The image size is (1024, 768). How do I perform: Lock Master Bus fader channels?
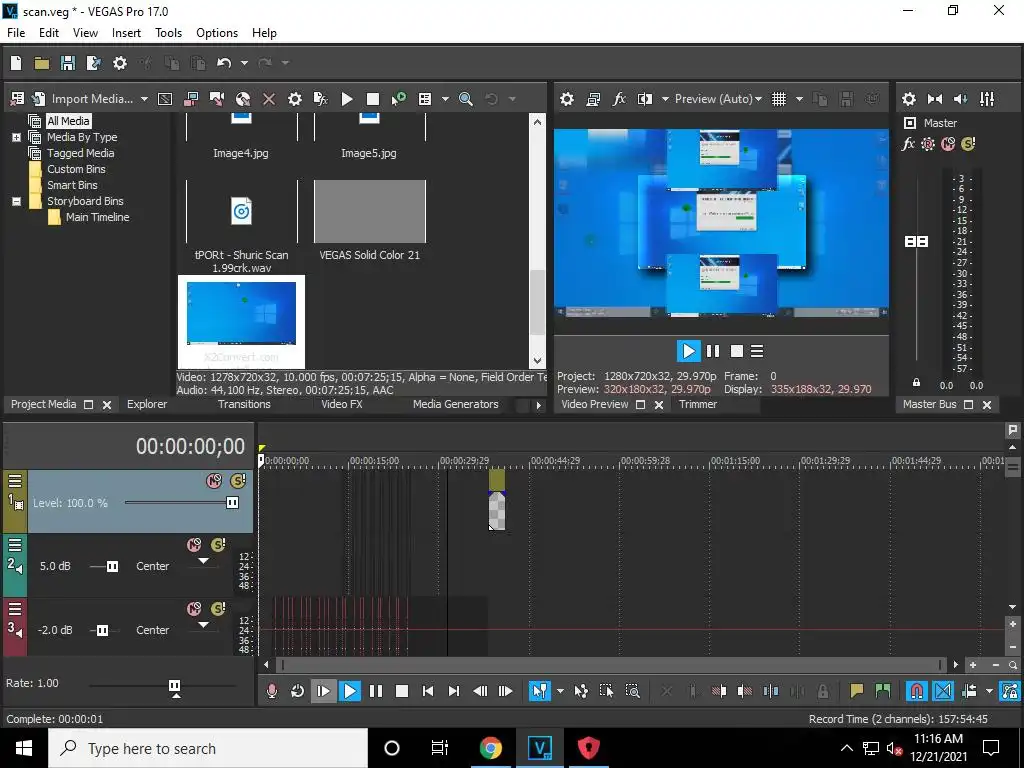tap(916, 383)
